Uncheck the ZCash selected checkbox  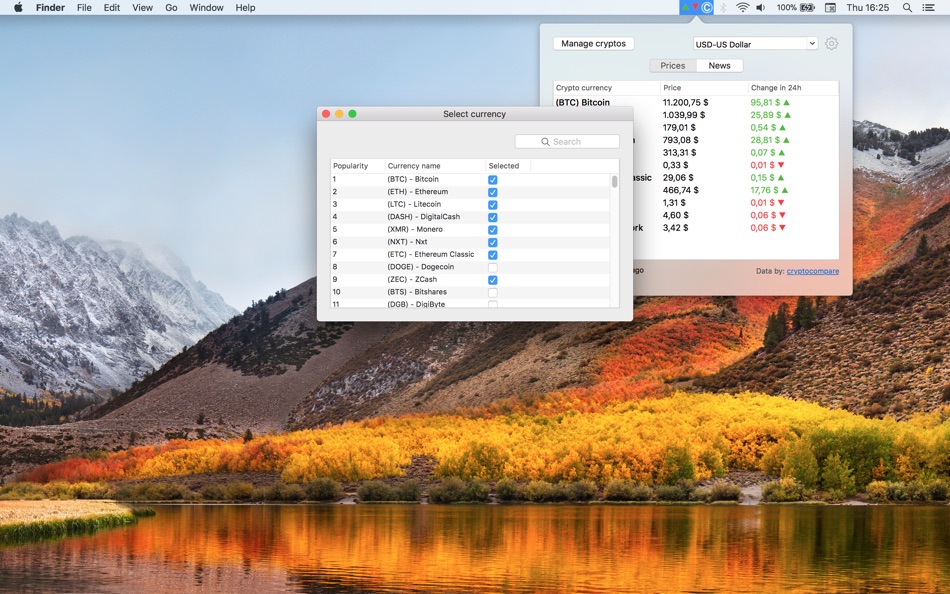point(493,280)
